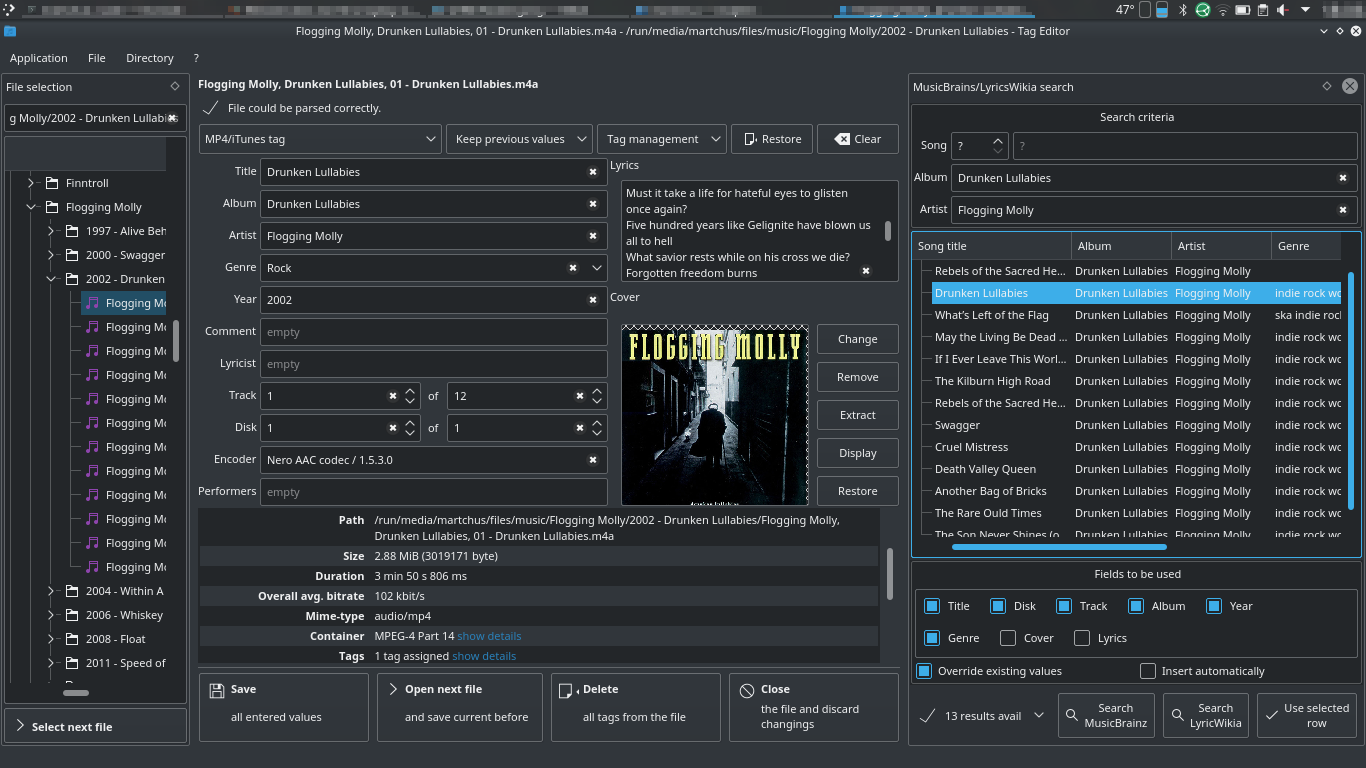Float the File selection panel diamond icon
The image size is (1366, 768).
175,86
